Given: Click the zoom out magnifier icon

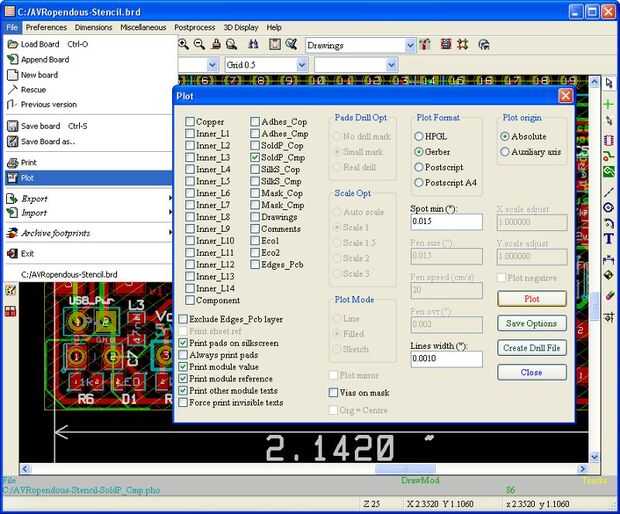Looking at the screenshot, I should (x=199, y=44).
